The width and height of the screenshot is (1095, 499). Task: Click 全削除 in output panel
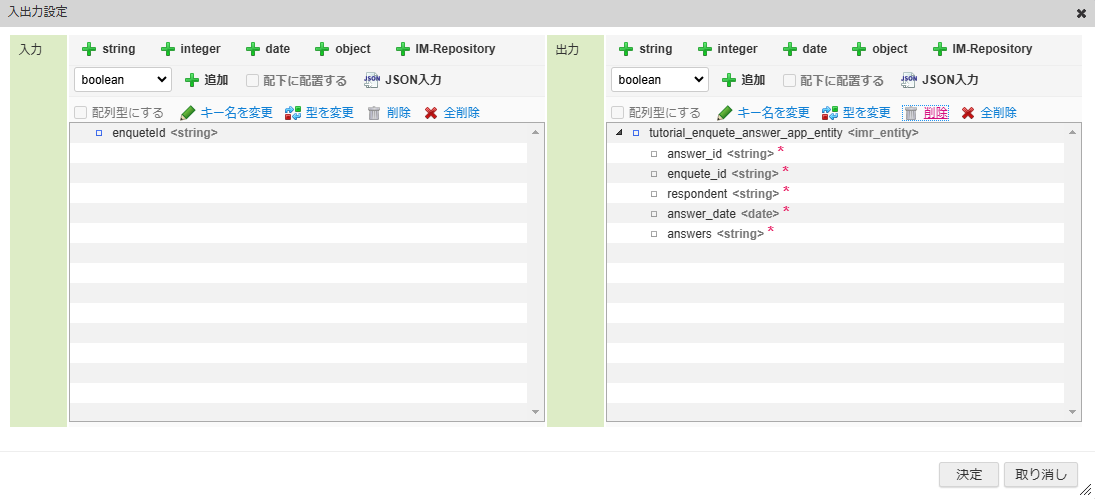[990, 113]
